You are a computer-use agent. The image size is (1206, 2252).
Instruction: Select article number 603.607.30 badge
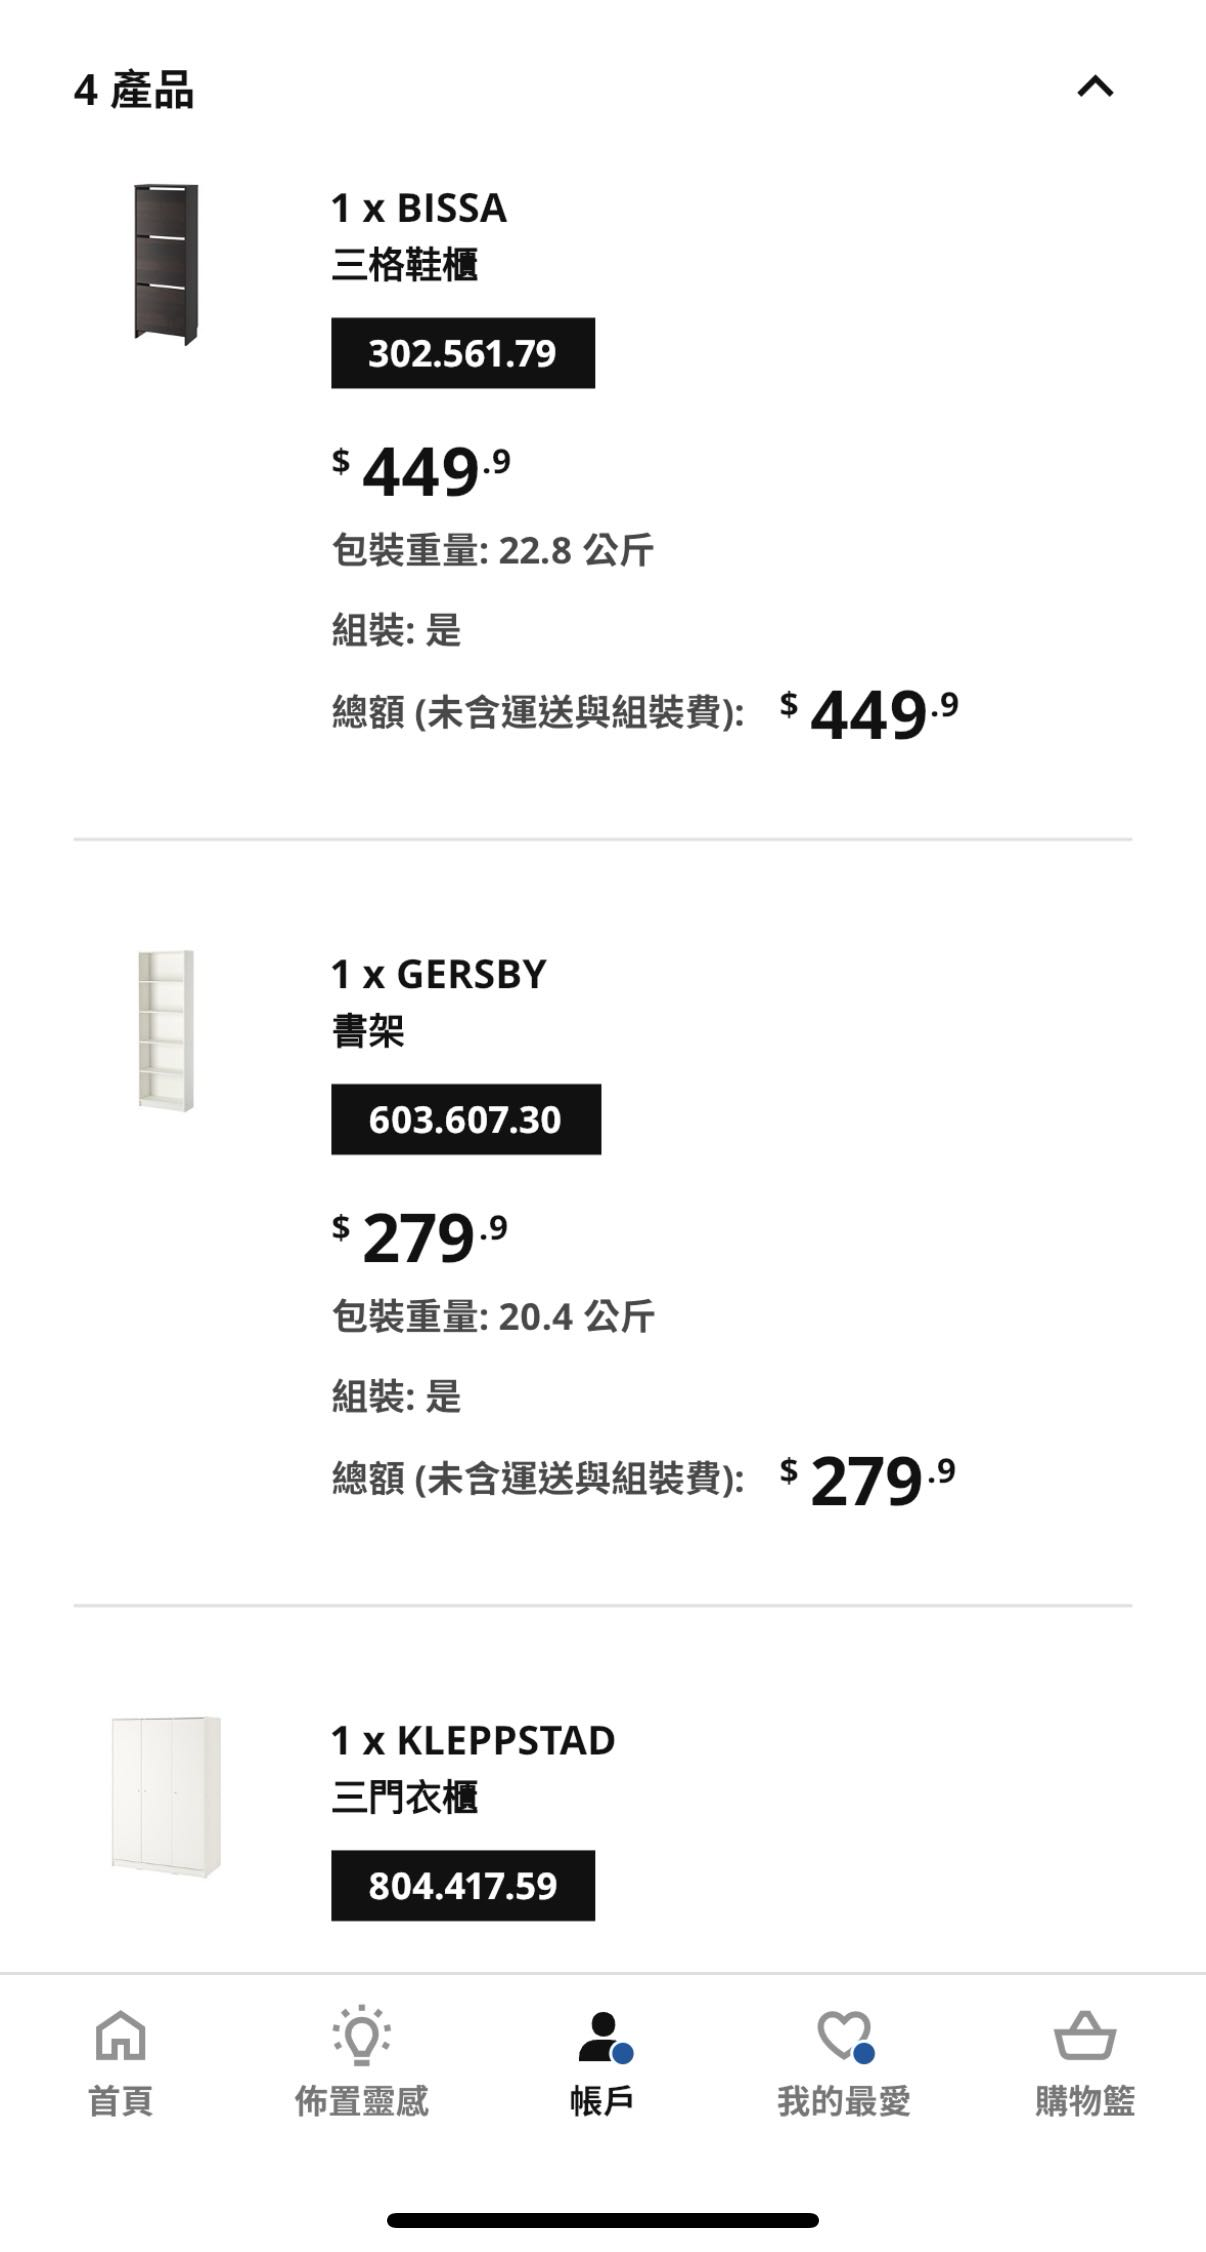click(466, 1119)
